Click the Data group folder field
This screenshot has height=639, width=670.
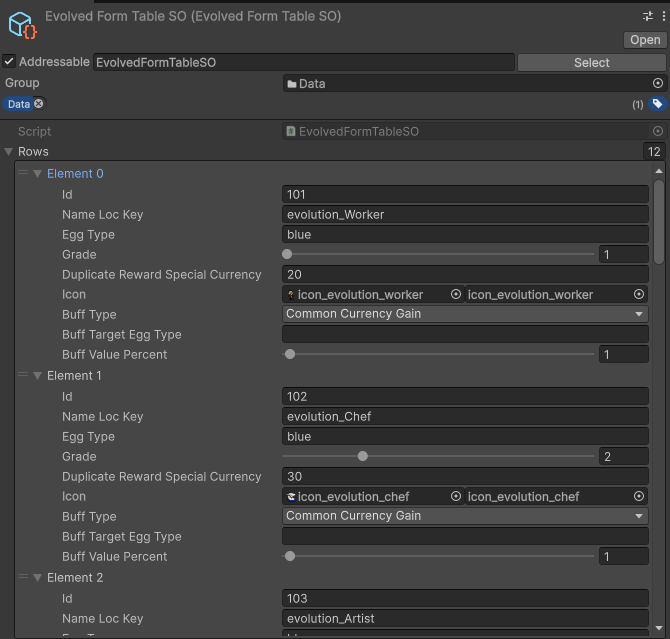click(x=467, y=83)
